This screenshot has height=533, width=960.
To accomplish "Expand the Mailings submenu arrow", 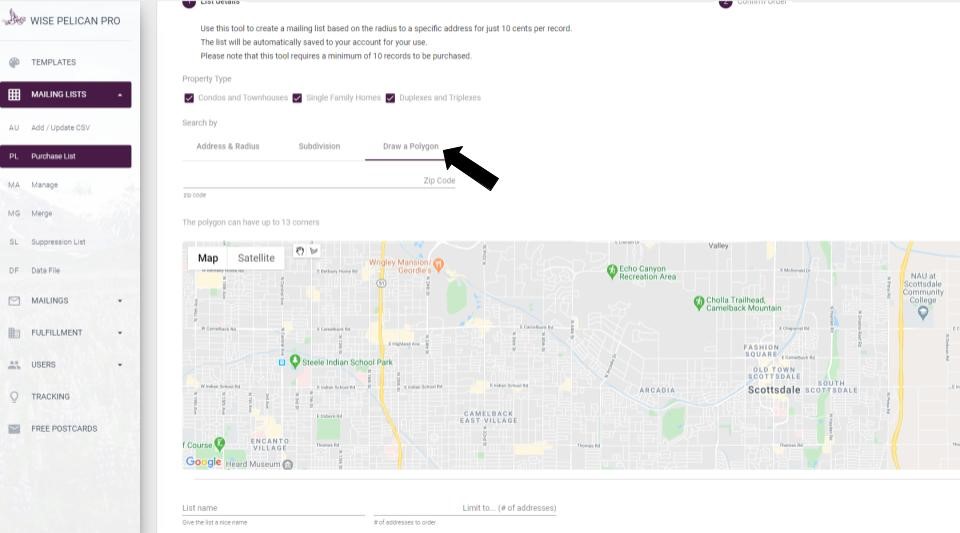I will point(120,301).
